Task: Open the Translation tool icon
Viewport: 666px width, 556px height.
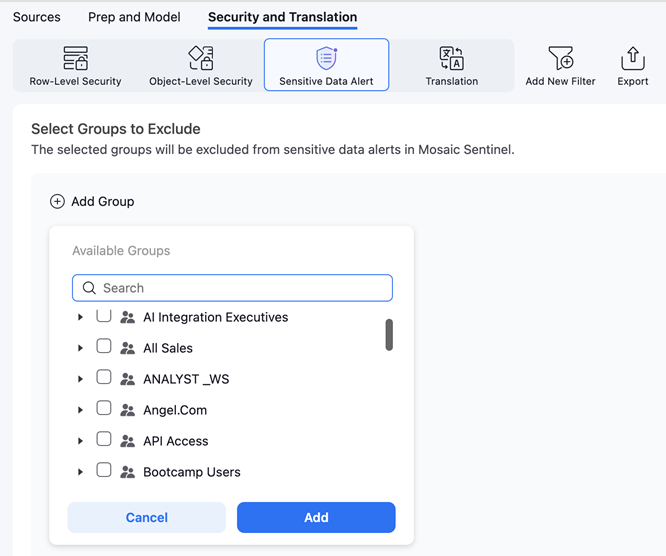Action: point(451,58)
